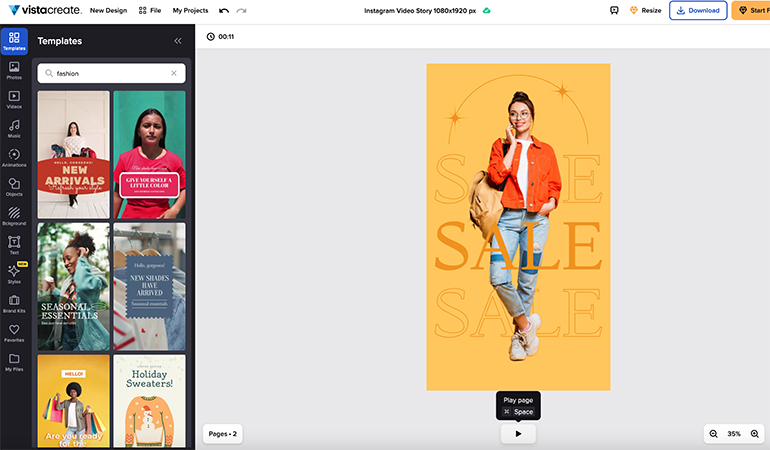Select the New Arrivals template
Image resolution: width=770 pixels, height=450 pixels.
(x=74, y=155)
